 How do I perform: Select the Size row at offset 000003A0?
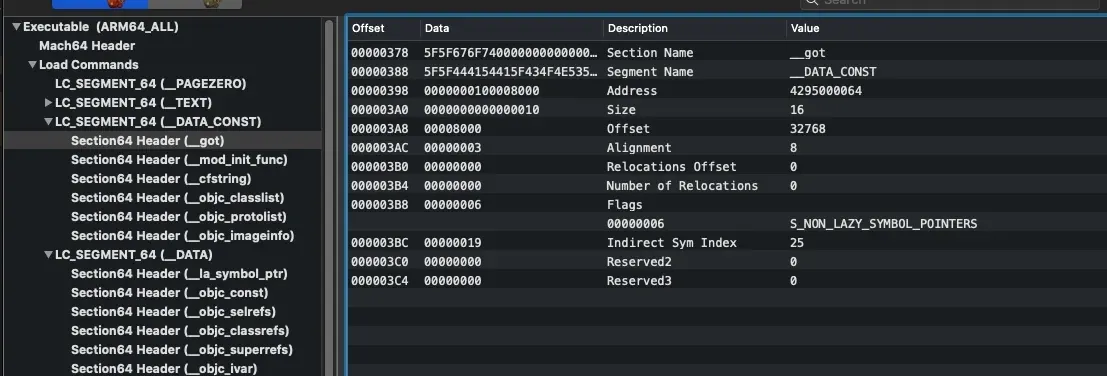(727, 110)
